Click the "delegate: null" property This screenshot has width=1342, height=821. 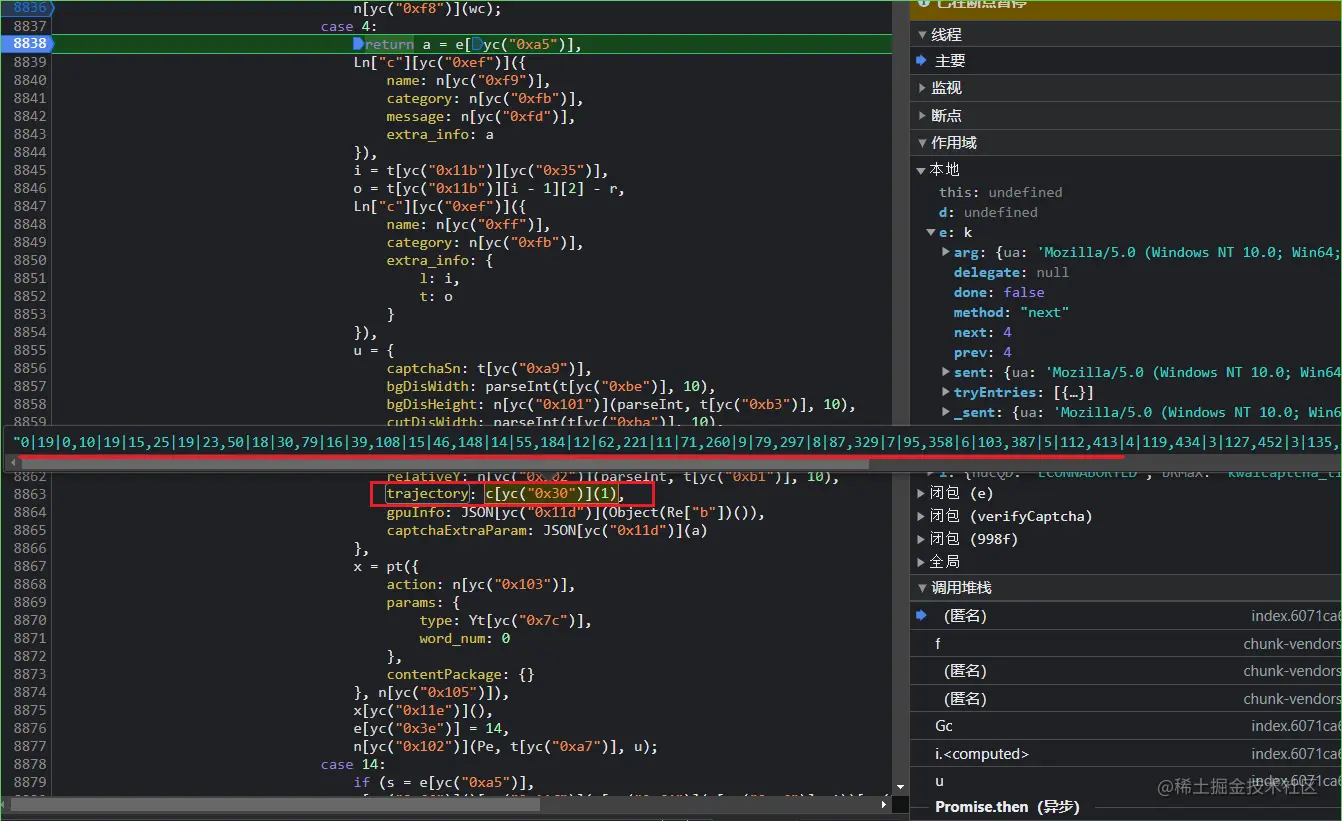coord(1011,272)
